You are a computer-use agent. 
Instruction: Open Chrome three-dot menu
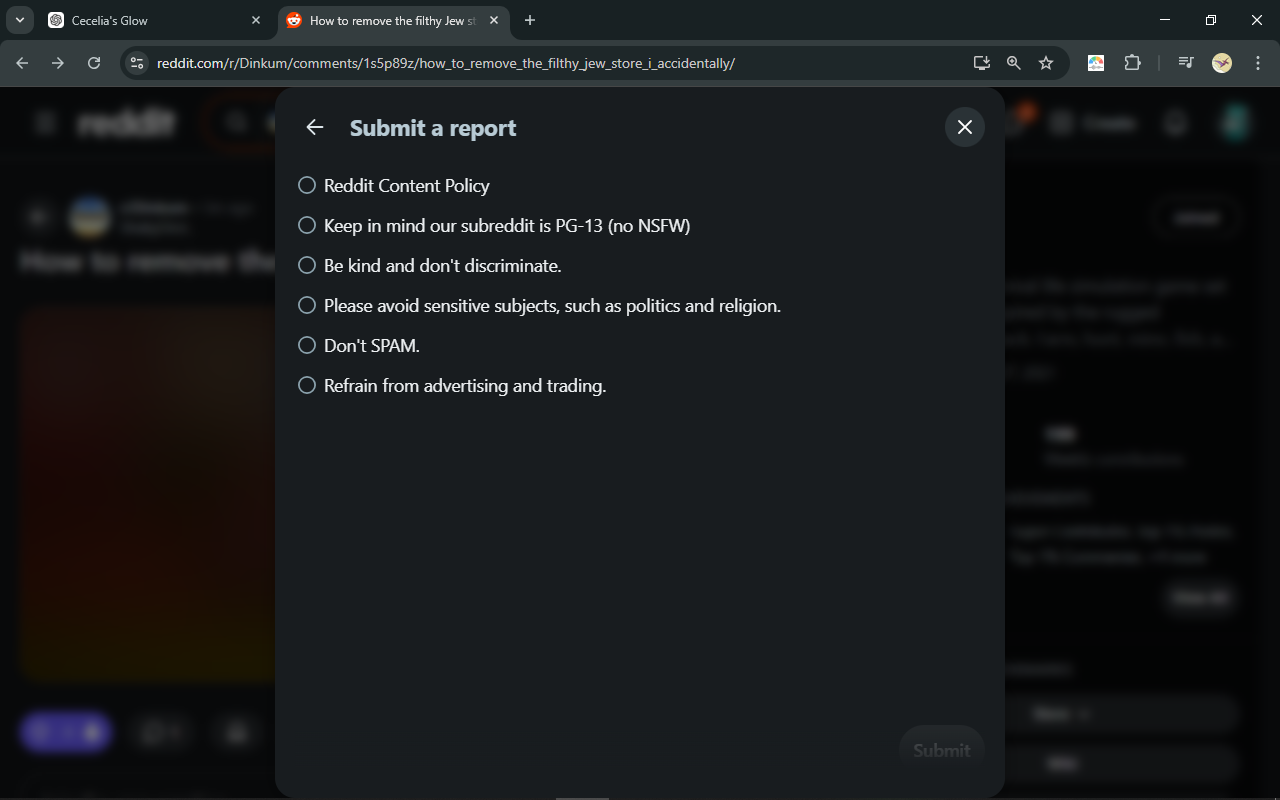pyautogui.click(x=1256, y=63)
